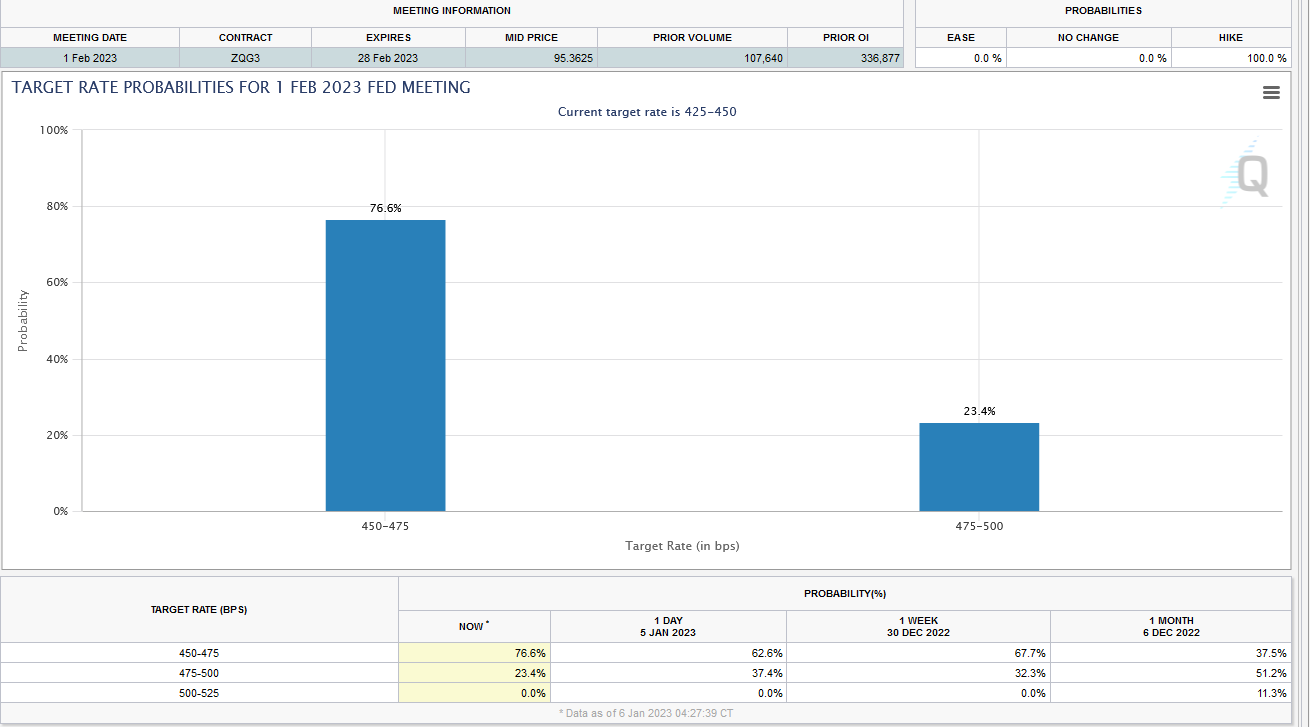
Task: Click the 450-475 bar in chart
Action: 385,365
